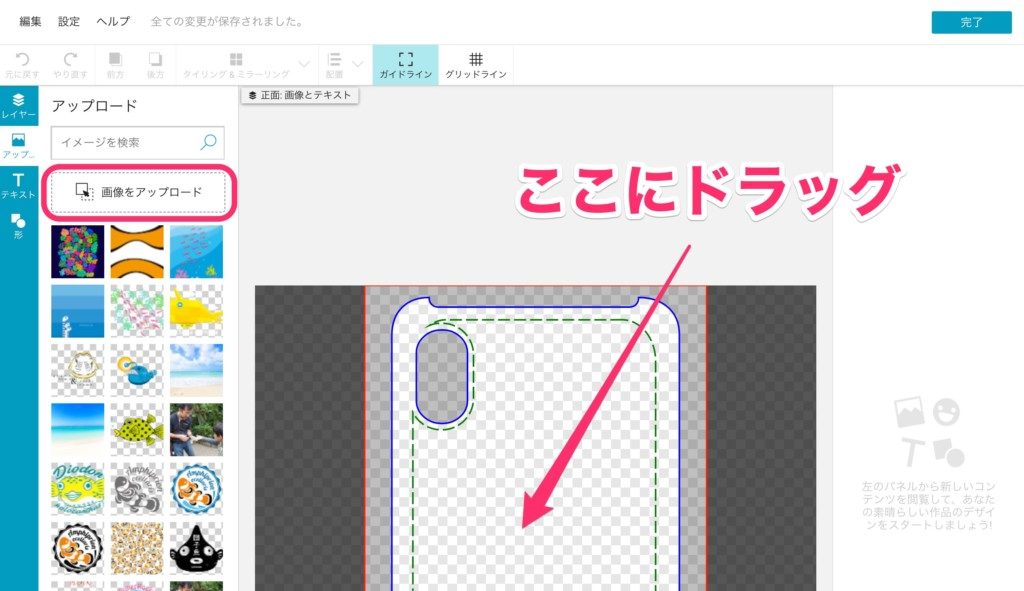Toggle グリッドライン grid lines display

point(475,65)
